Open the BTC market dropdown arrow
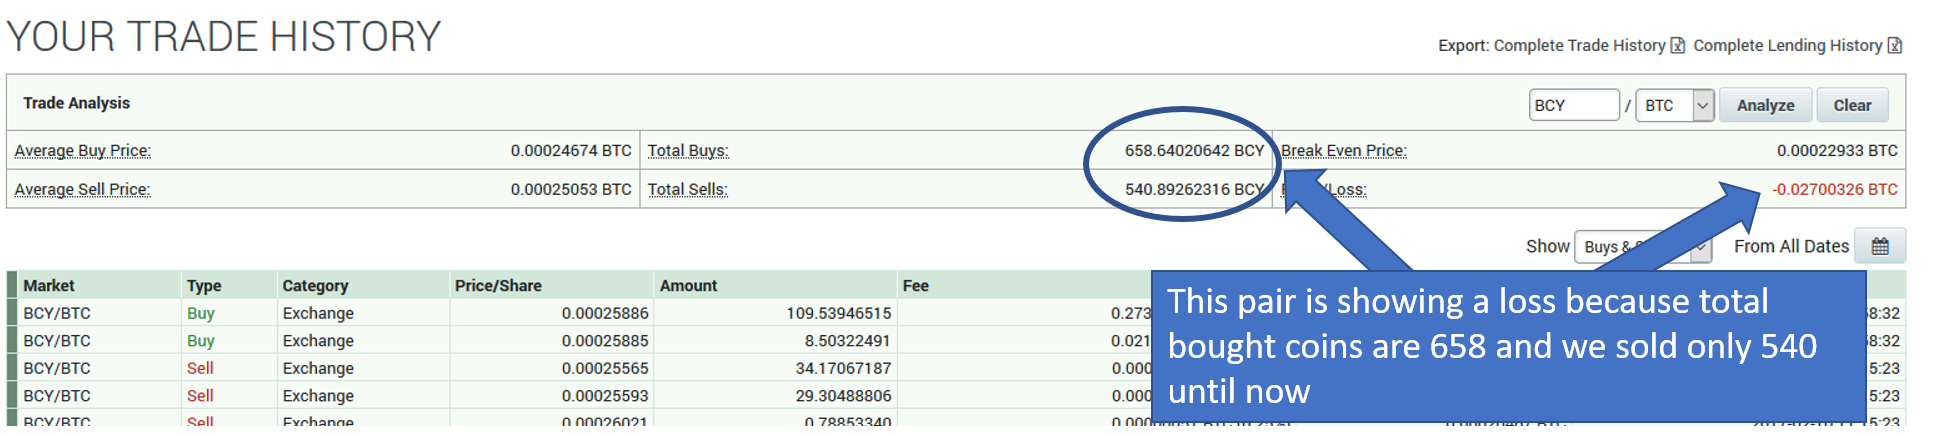1933x436 pixels. pyautogui.click(x=1703, y=105)
